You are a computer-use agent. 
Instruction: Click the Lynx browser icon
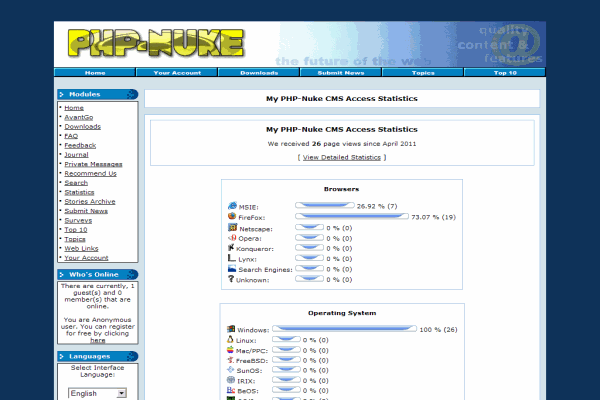[x=232, y=258]
